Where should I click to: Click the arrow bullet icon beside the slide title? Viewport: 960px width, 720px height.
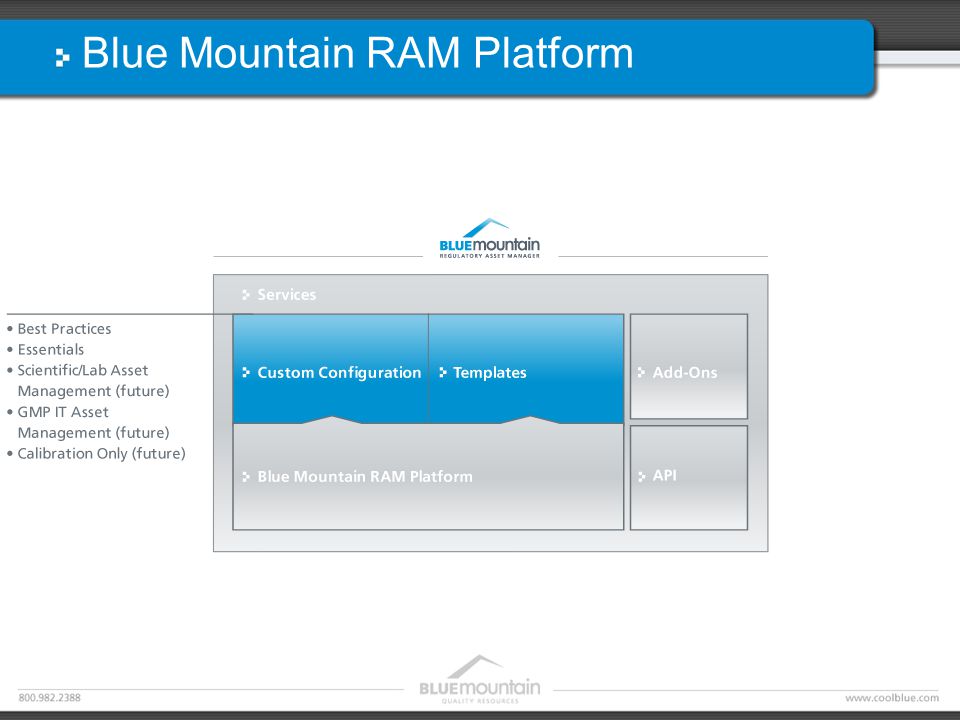62,58
